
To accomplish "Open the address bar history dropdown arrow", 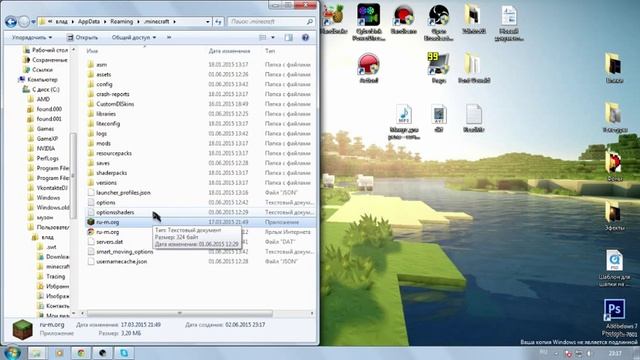I will 208,22.
